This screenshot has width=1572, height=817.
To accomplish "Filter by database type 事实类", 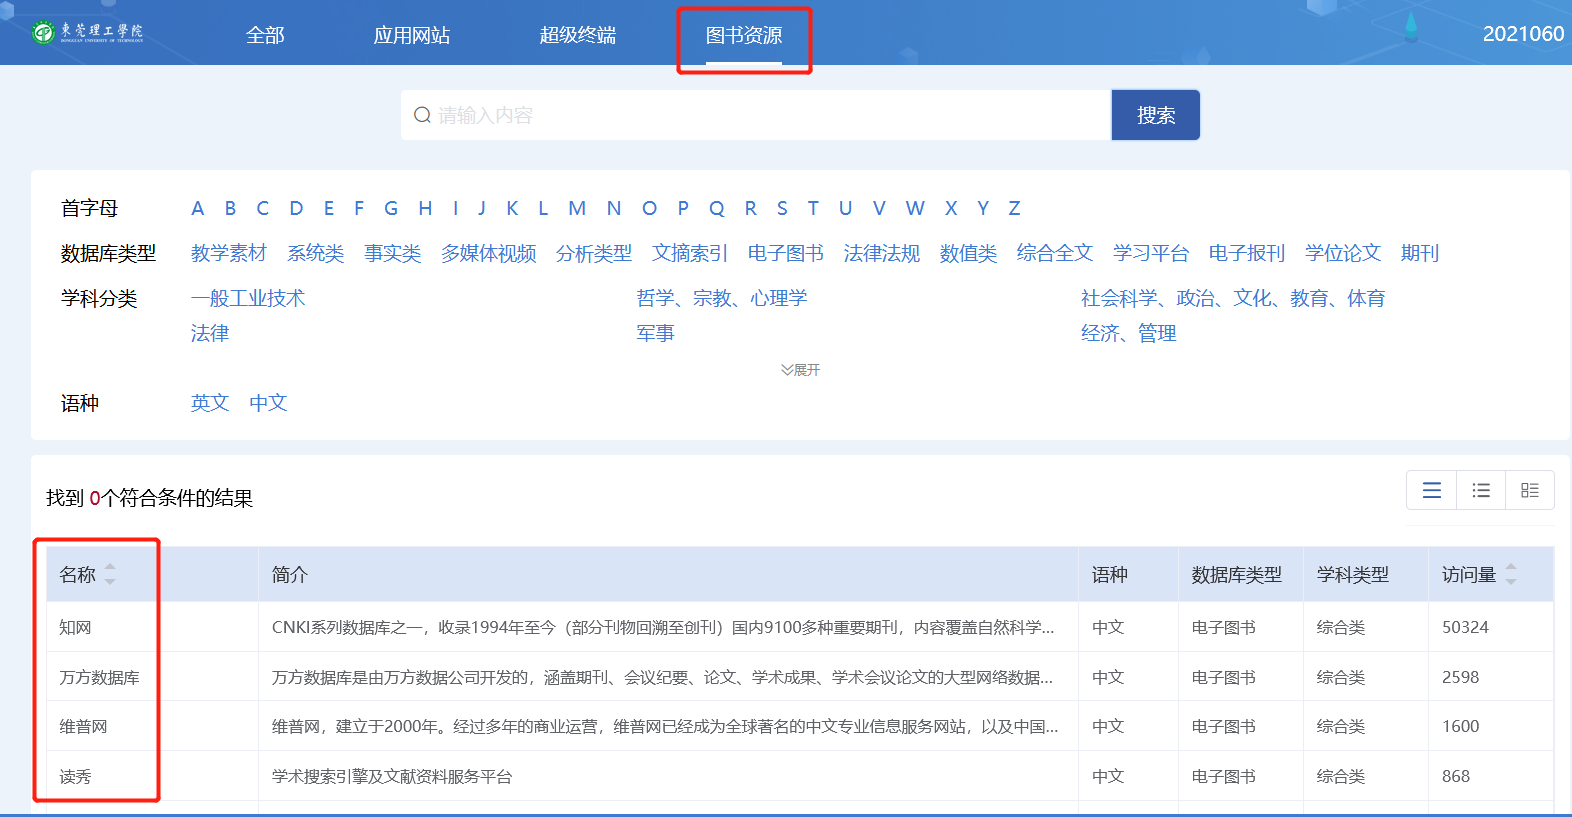I will click(x=393, y=253).
